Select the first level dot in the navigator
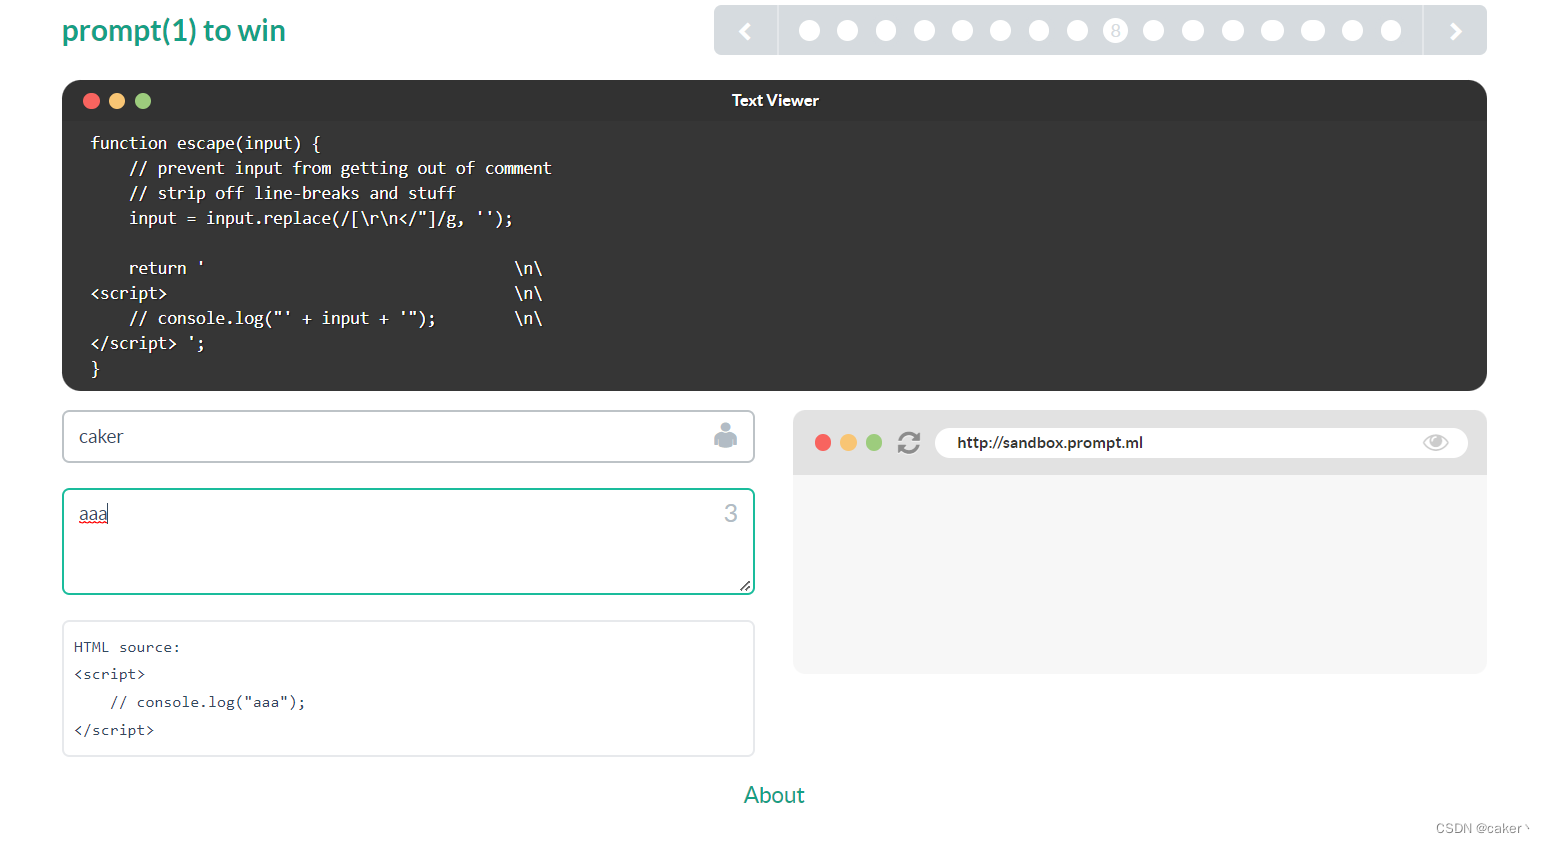Viewport: 1545px width, 843px height. click(x=809, y=31)
